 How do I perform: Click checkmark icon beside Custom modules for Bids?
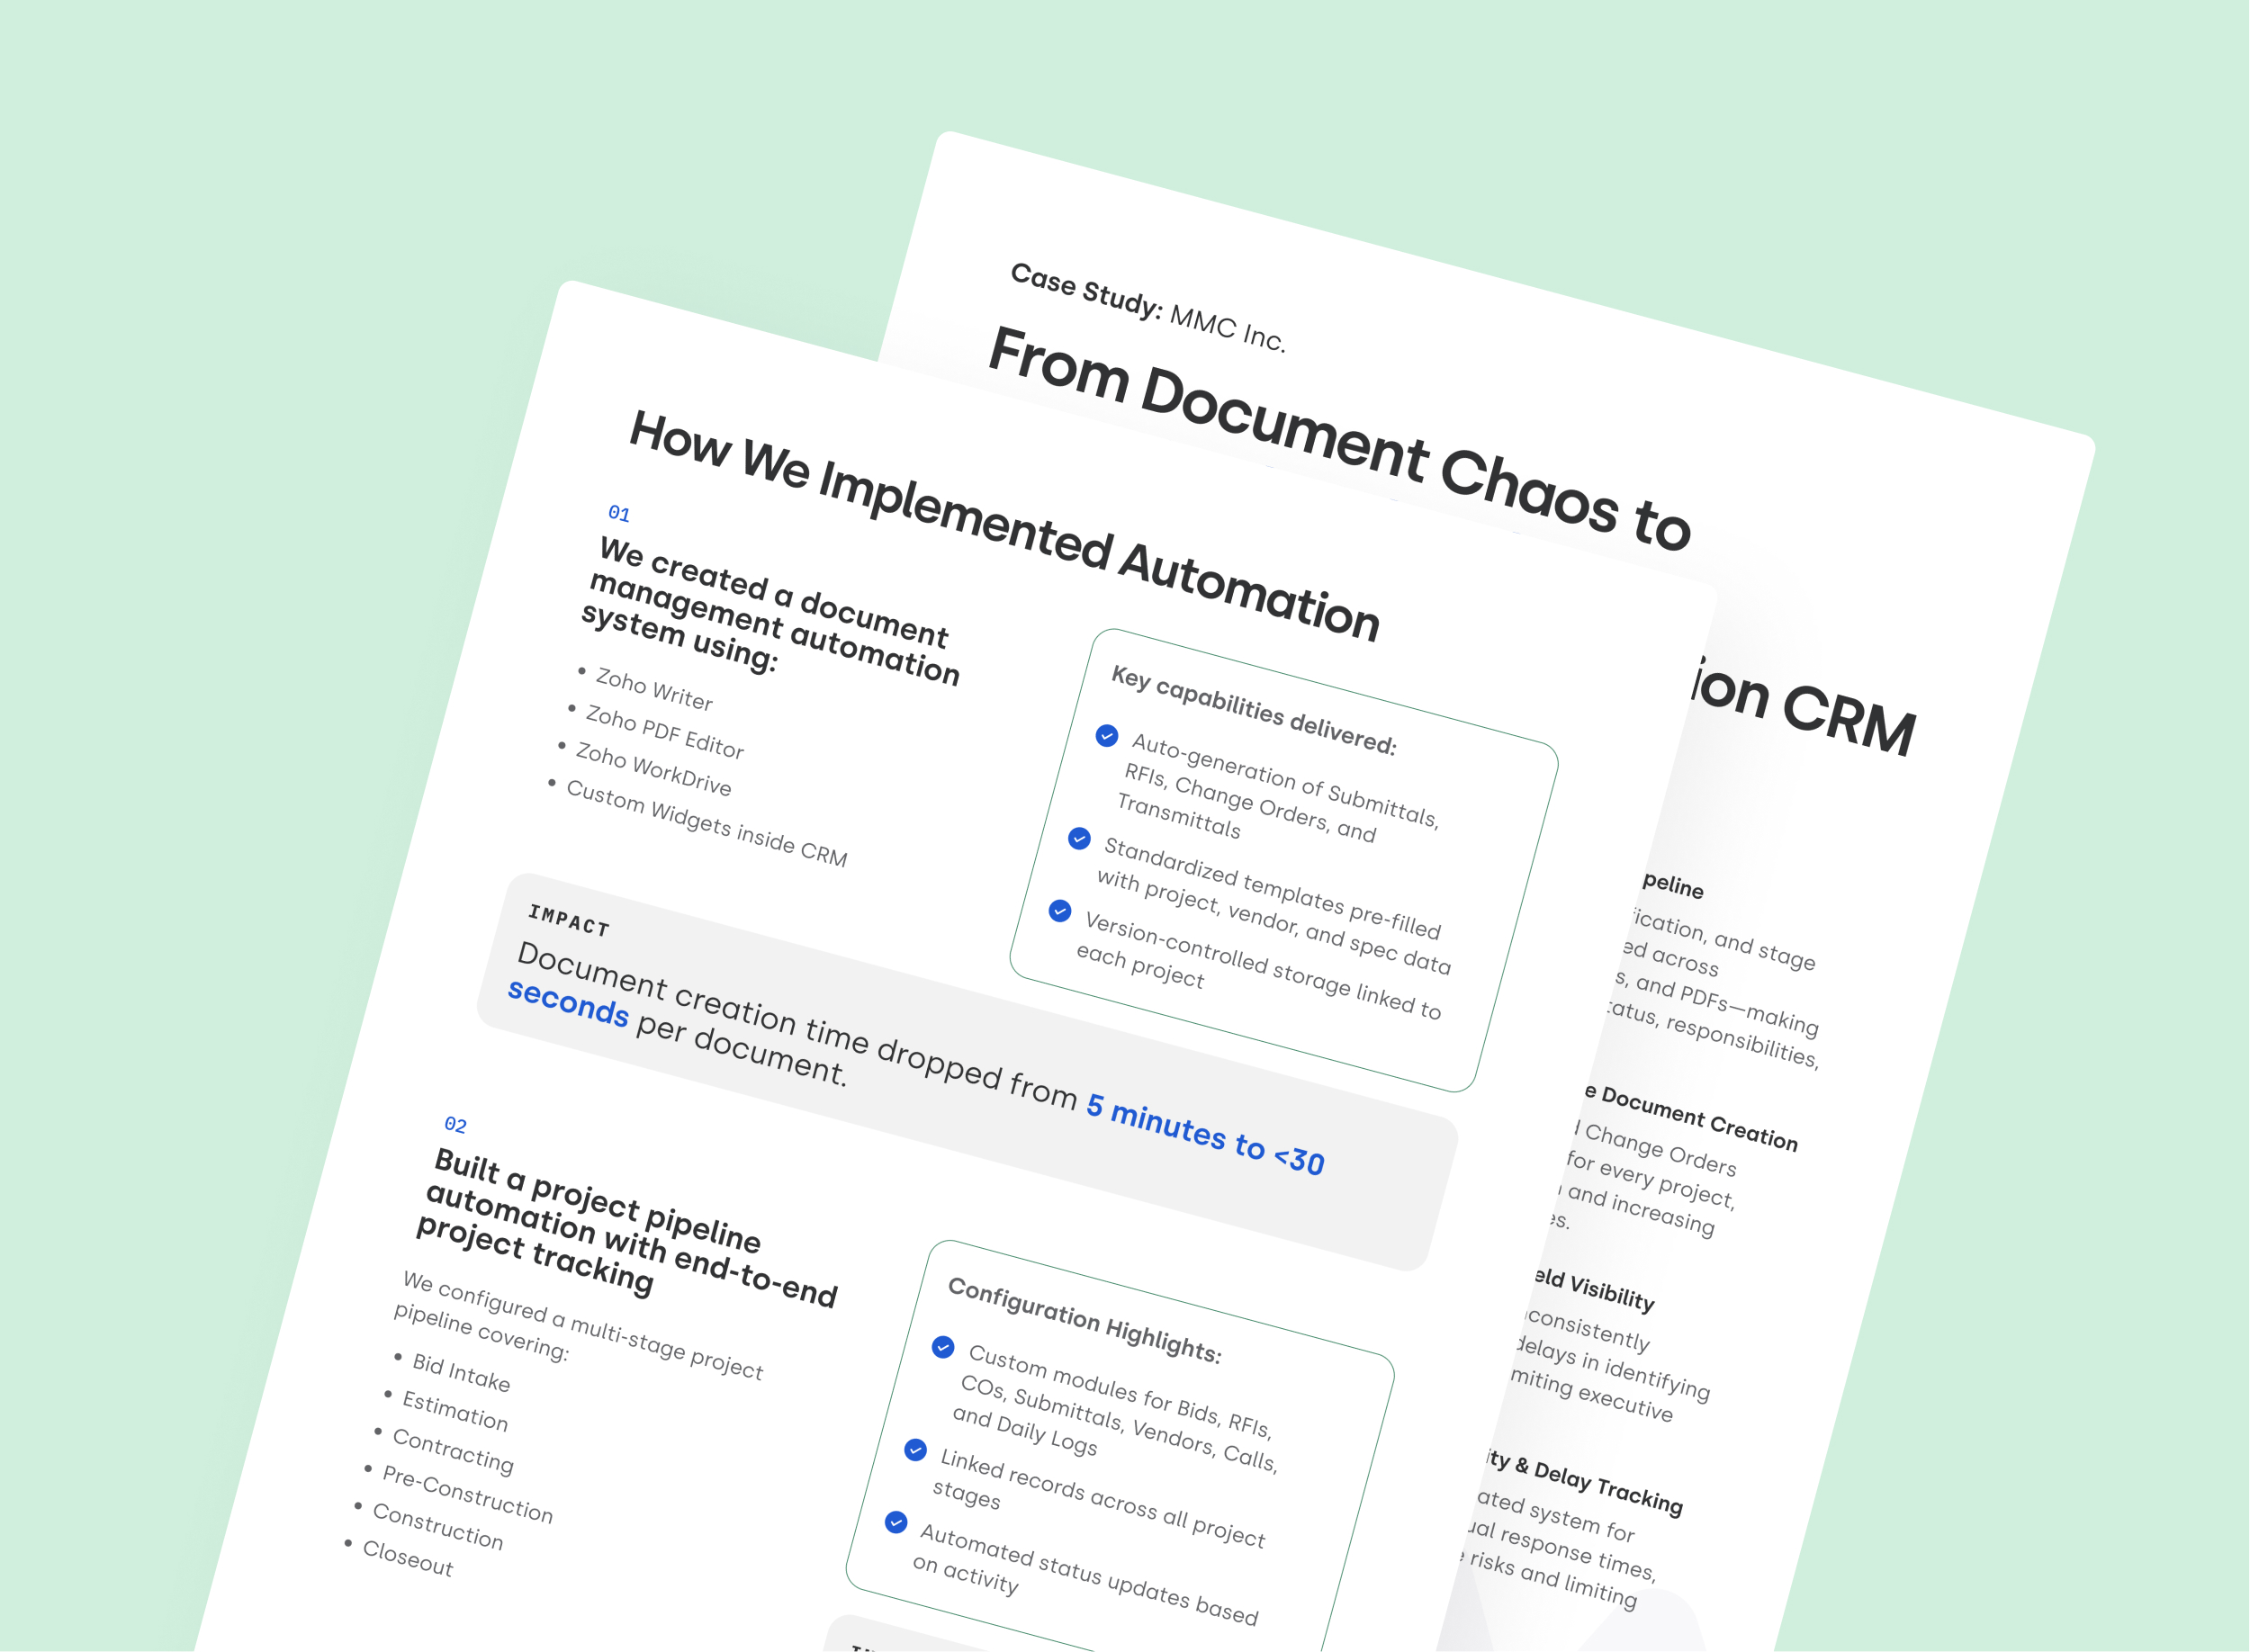tap(943, 1347)
